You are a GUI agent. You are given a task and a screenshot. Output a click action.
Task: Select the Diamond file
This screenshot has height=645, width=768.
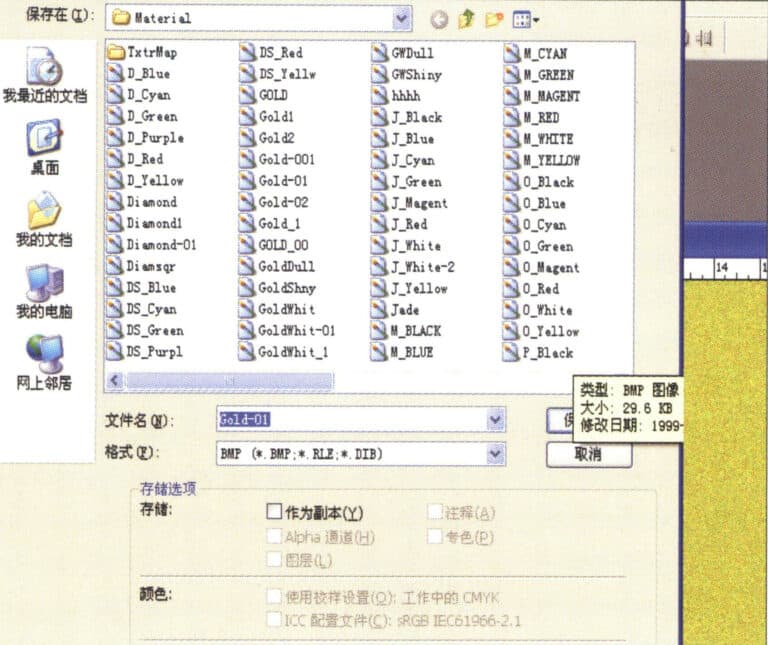(142, 202)
